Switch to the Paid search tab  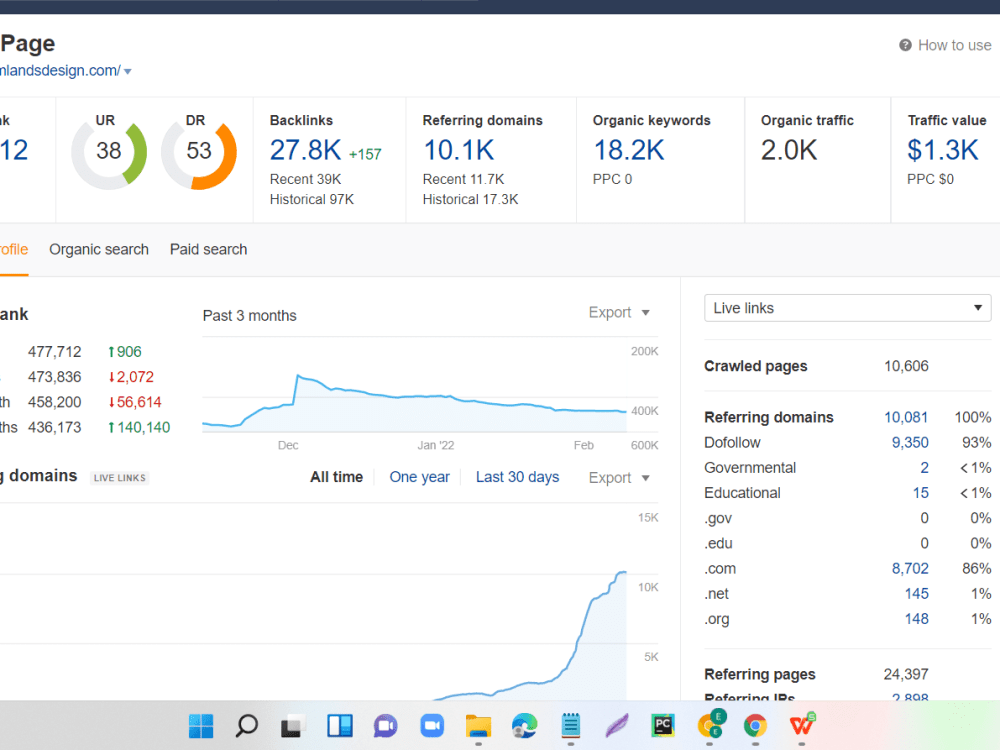[209, 249]
